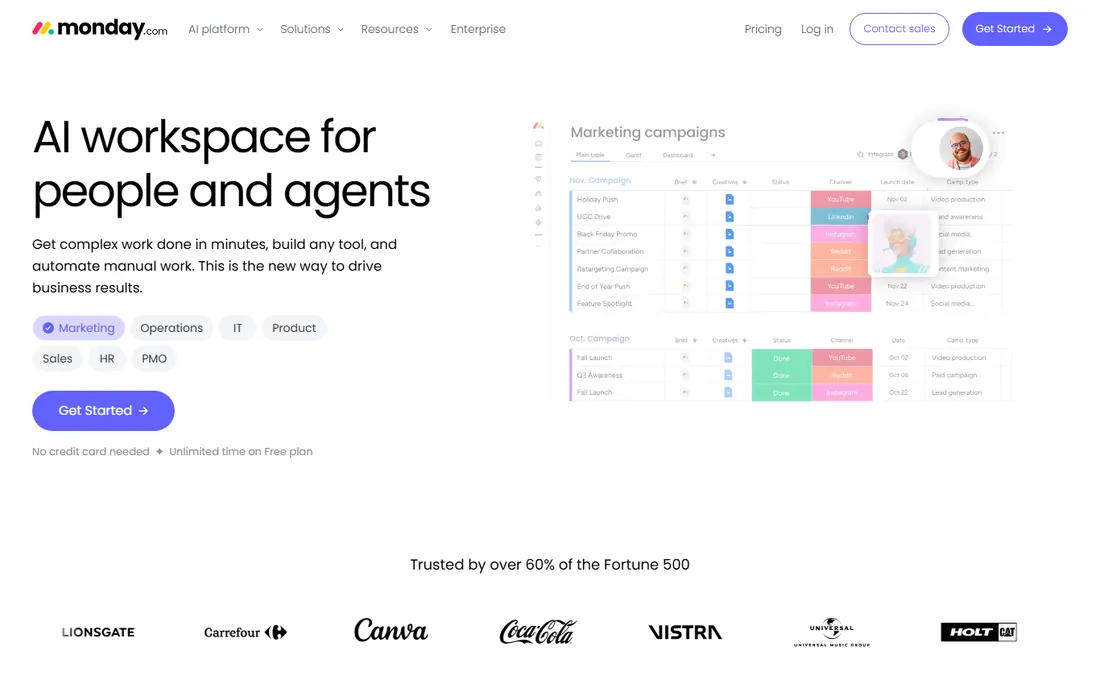1100x688 pixels.
Task: Select the IT chip
Action: [x=237, y=328]
